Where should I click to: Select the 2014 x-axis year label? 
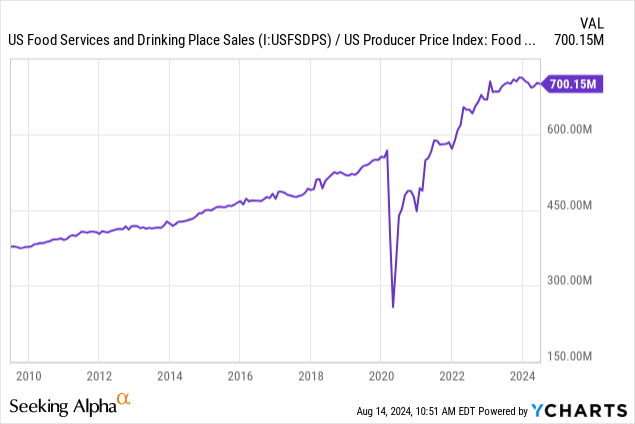click(169, 376)
